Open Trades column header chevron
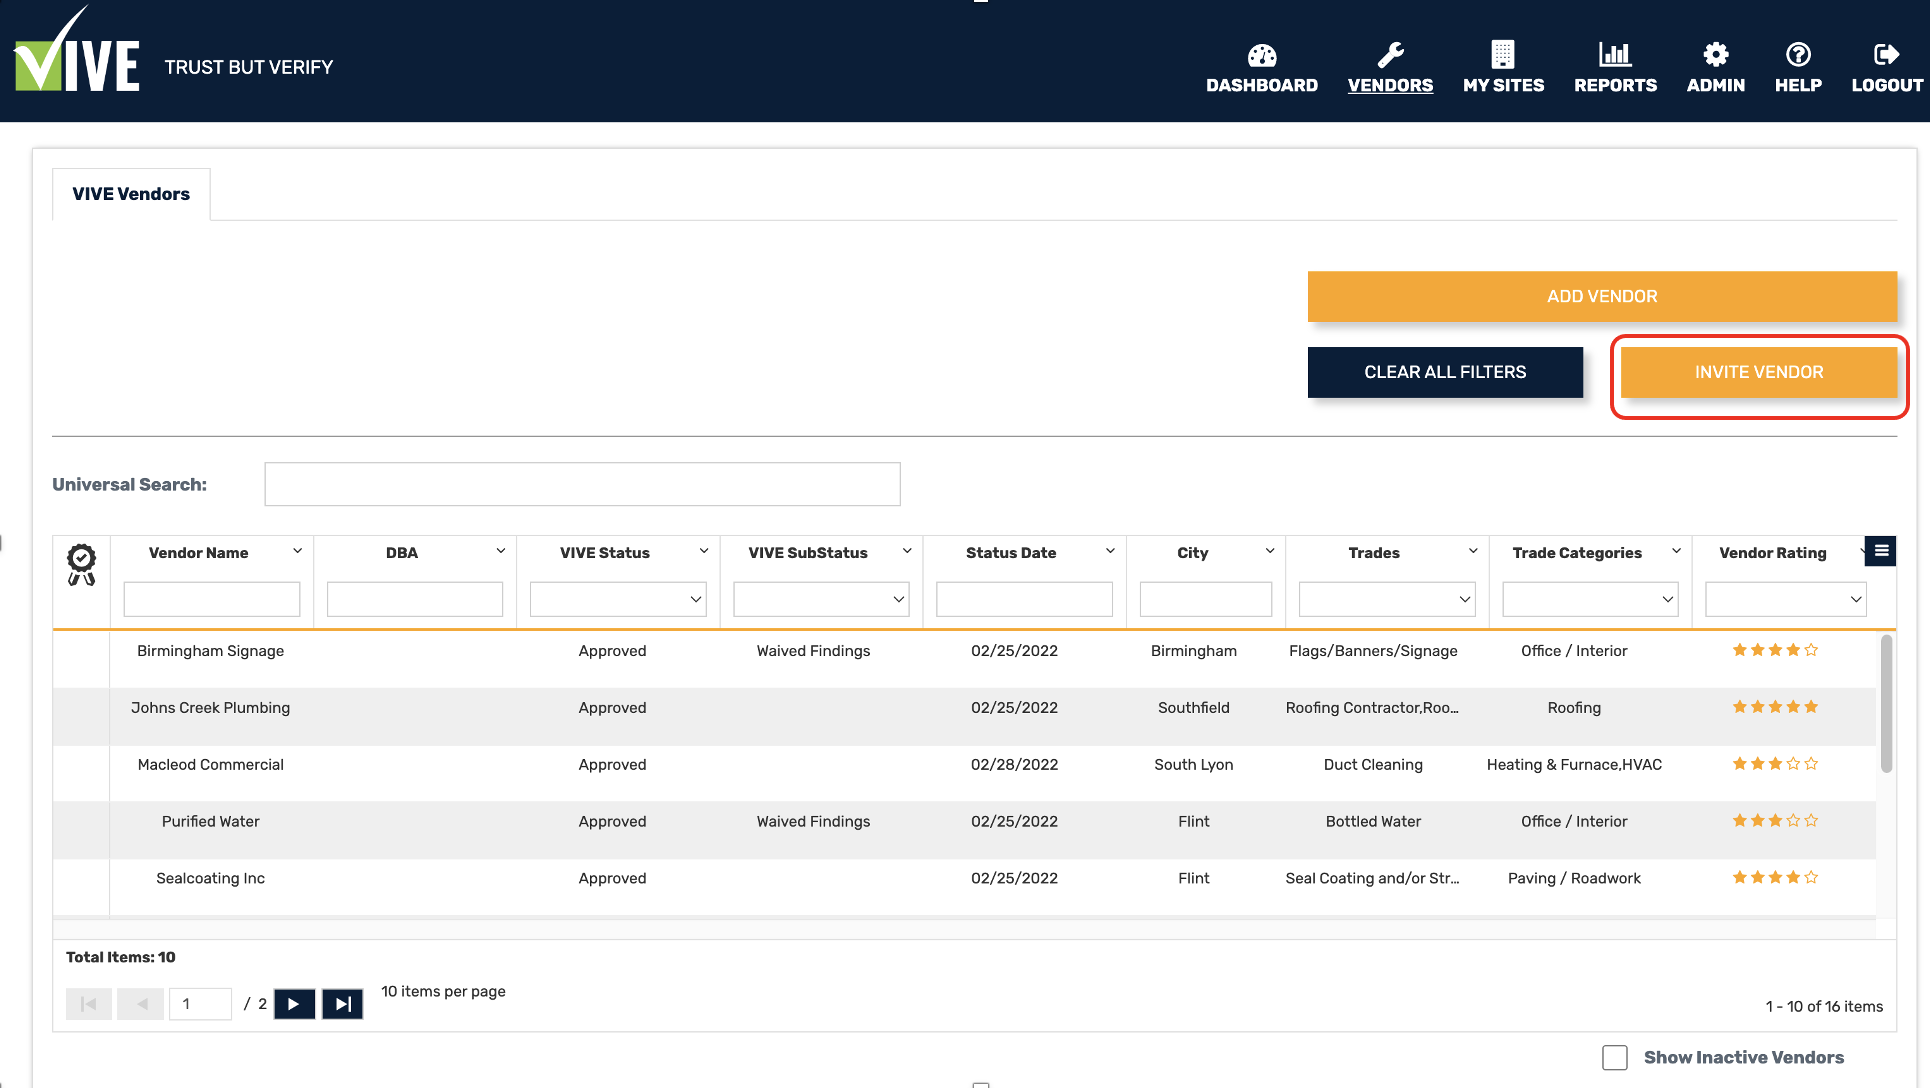Image resolution: width=1930 pixels, height=1088 pixels. [x=1472, y=552]
